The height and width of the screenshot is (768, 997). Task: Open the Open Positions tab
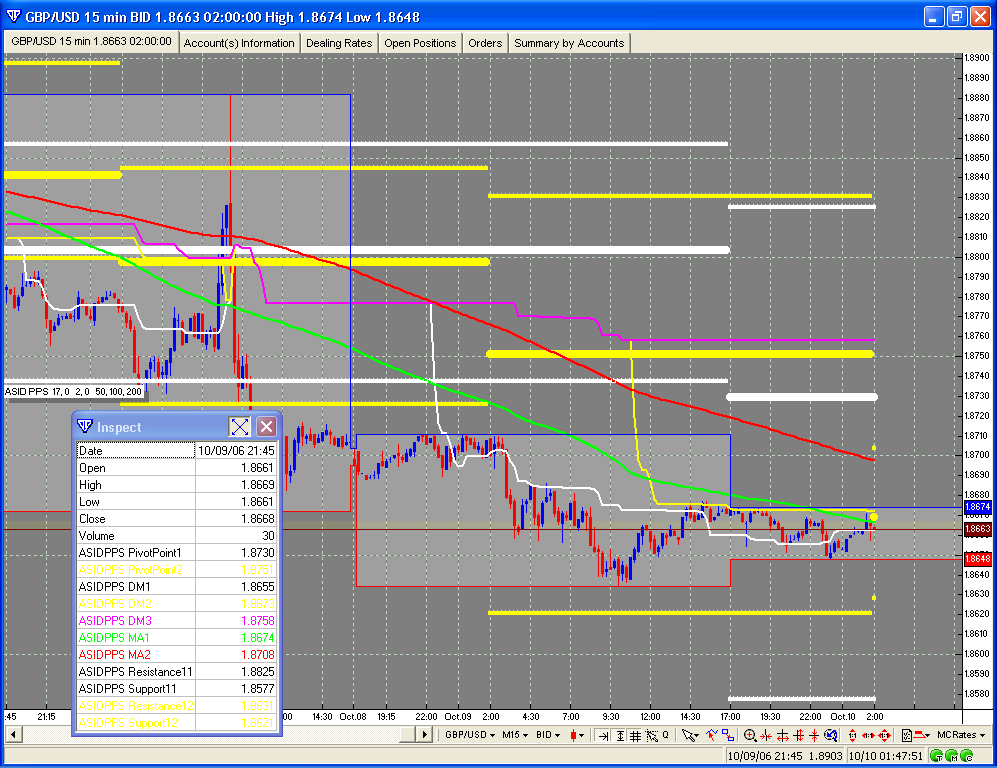420,43
